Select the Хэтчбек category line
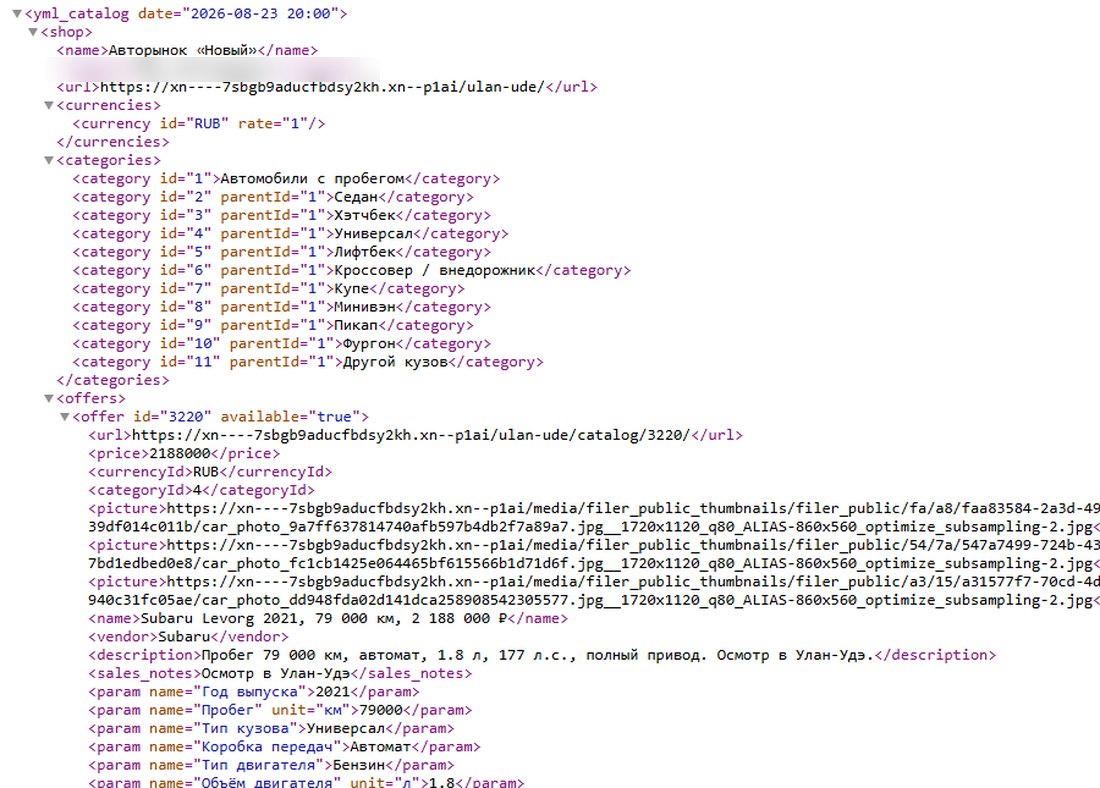1100x788 pixels. pyautogui.click(x=282, y=215)
